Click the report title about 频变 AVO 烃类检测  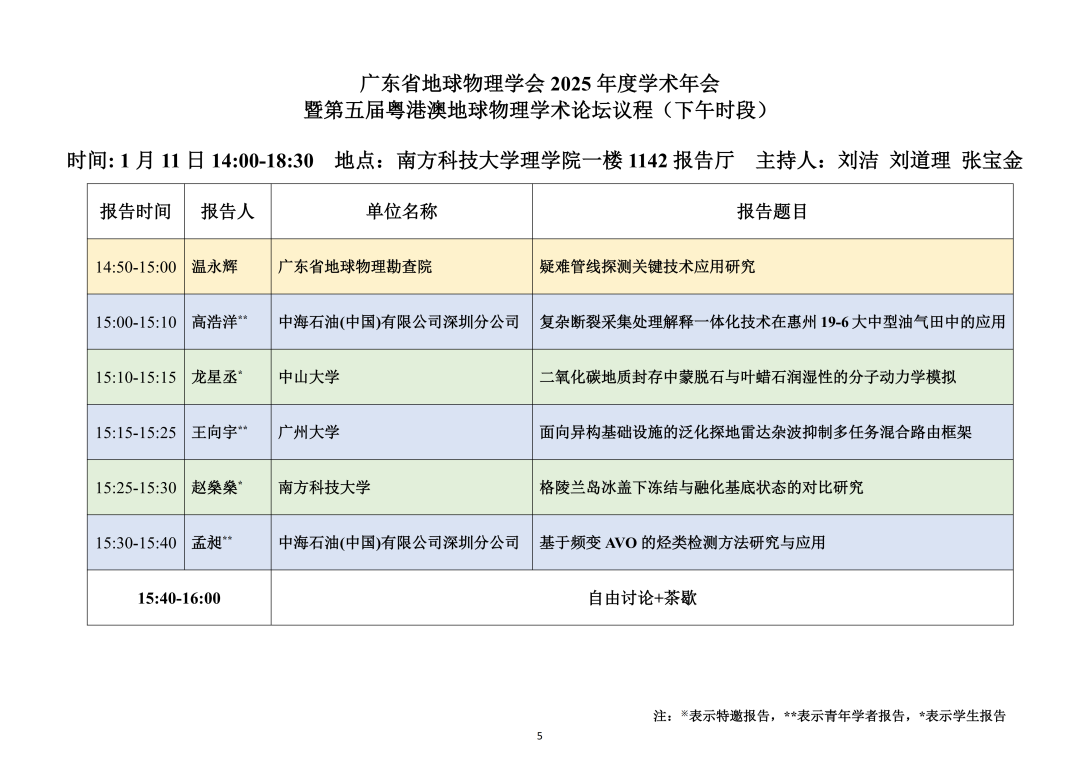(x=682, y=542)
